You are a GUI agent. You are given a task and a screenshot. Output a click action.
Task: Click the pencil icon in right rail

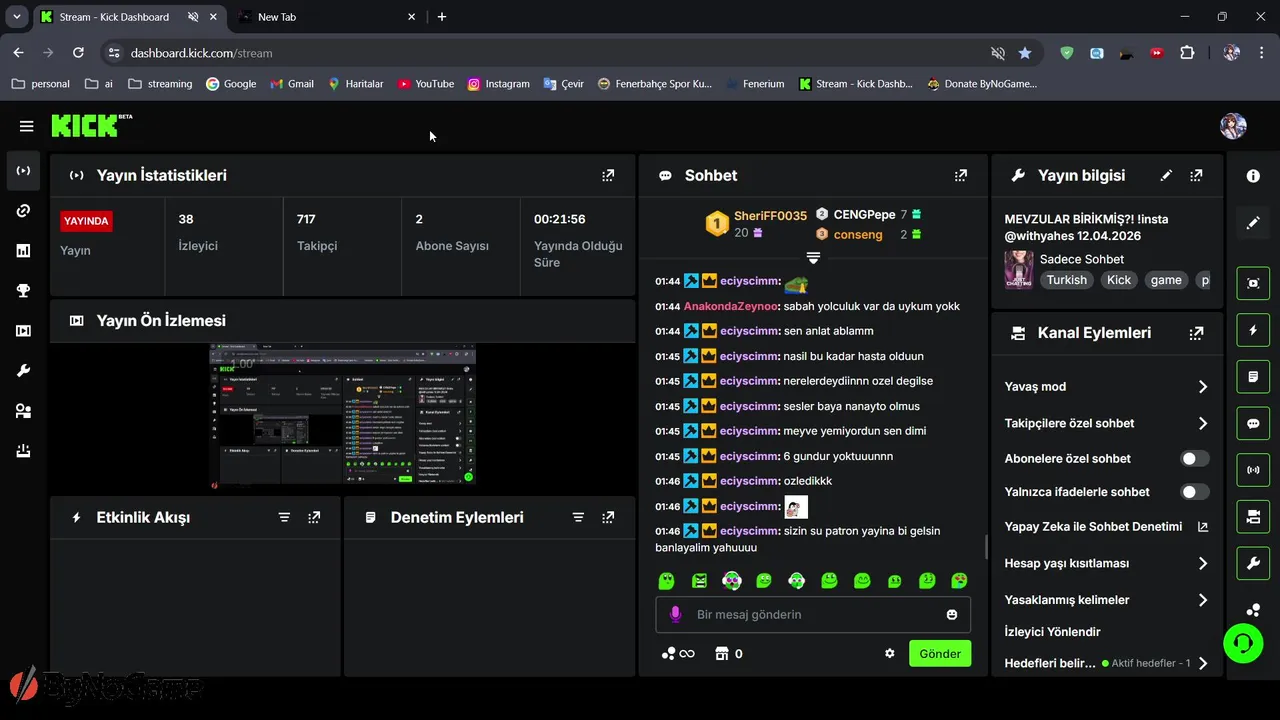tap(1253, 223)
